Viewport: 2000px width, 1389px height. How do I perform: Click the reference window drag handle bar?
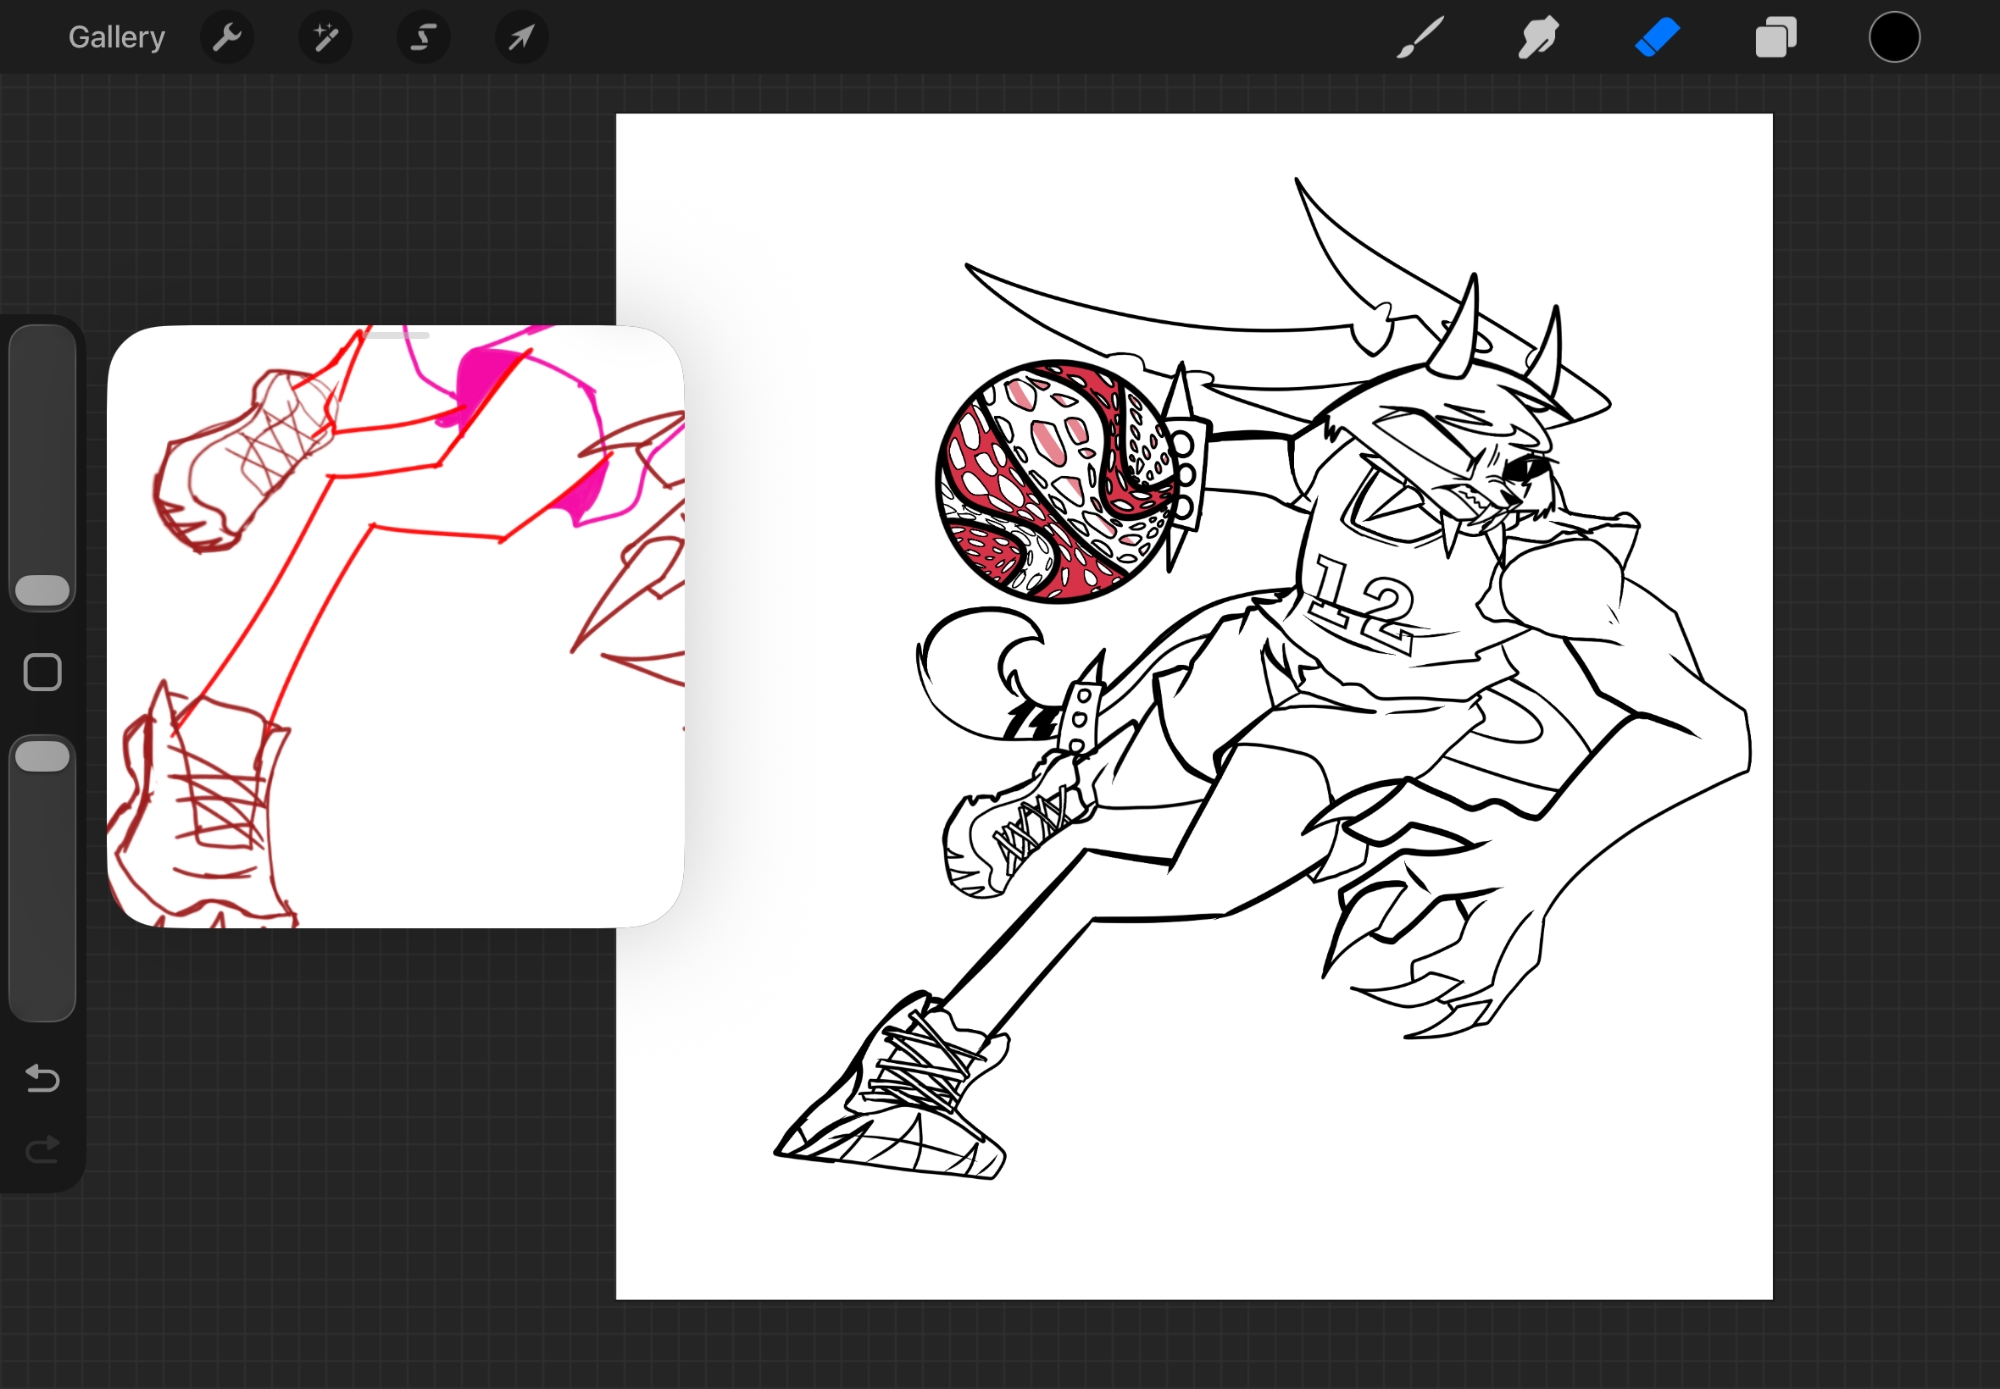point(396,336)
